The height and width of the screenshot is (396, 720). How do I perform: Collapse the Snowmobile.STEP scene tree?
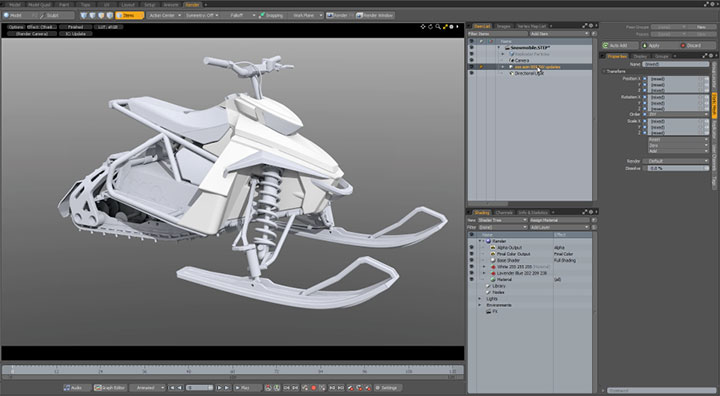[499, 47]
